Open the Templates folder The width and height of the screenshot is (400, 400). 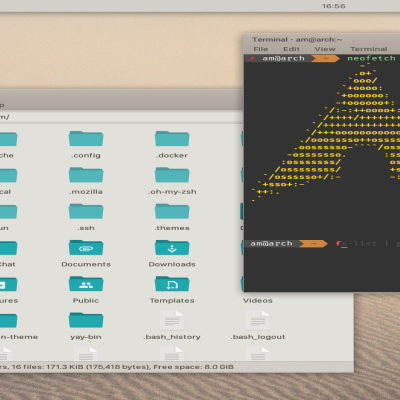click(x=172, y=284)
